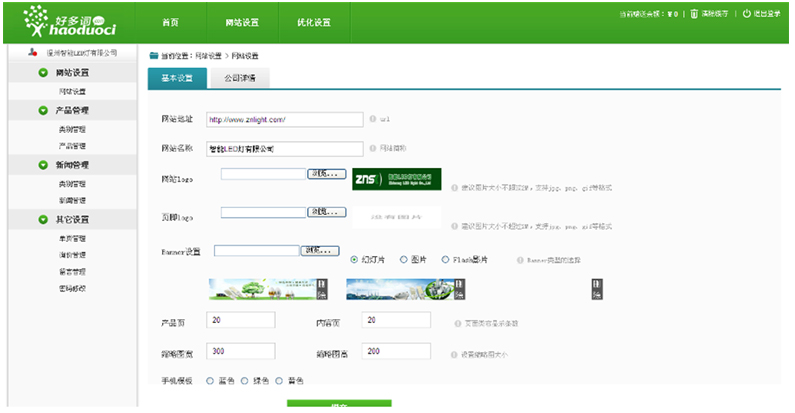Click the info icon beside the URL field

(x=373, y=119)
